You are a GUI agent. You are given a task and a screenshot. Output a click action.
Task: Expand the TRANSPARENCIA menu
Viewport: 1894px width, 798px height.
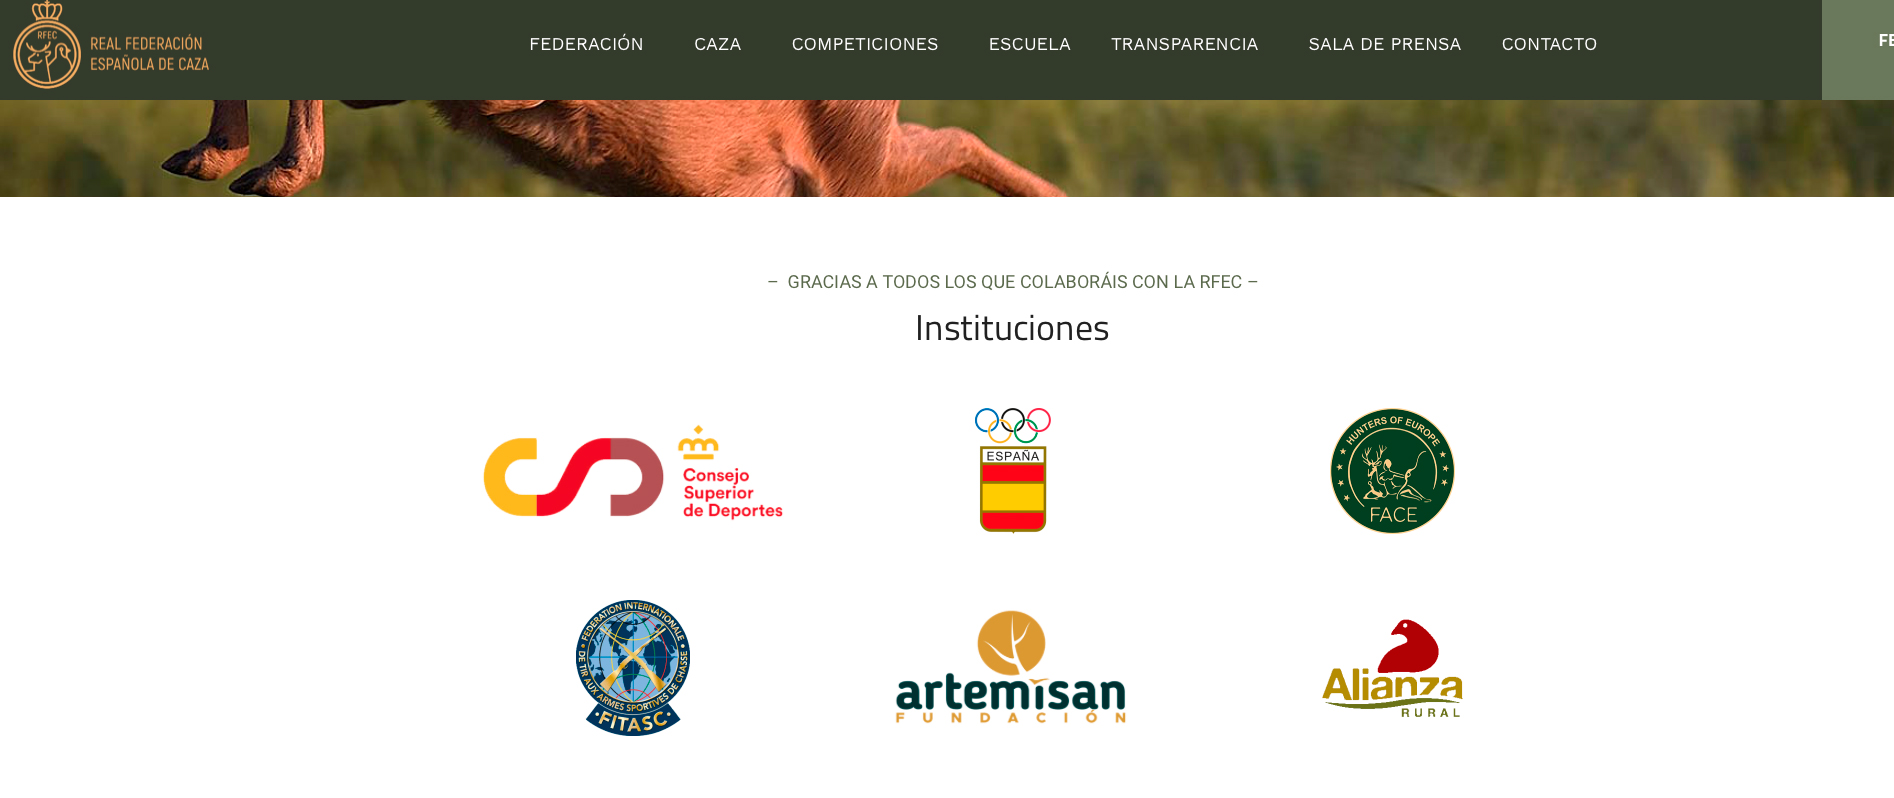click(x=1184, y=45)
